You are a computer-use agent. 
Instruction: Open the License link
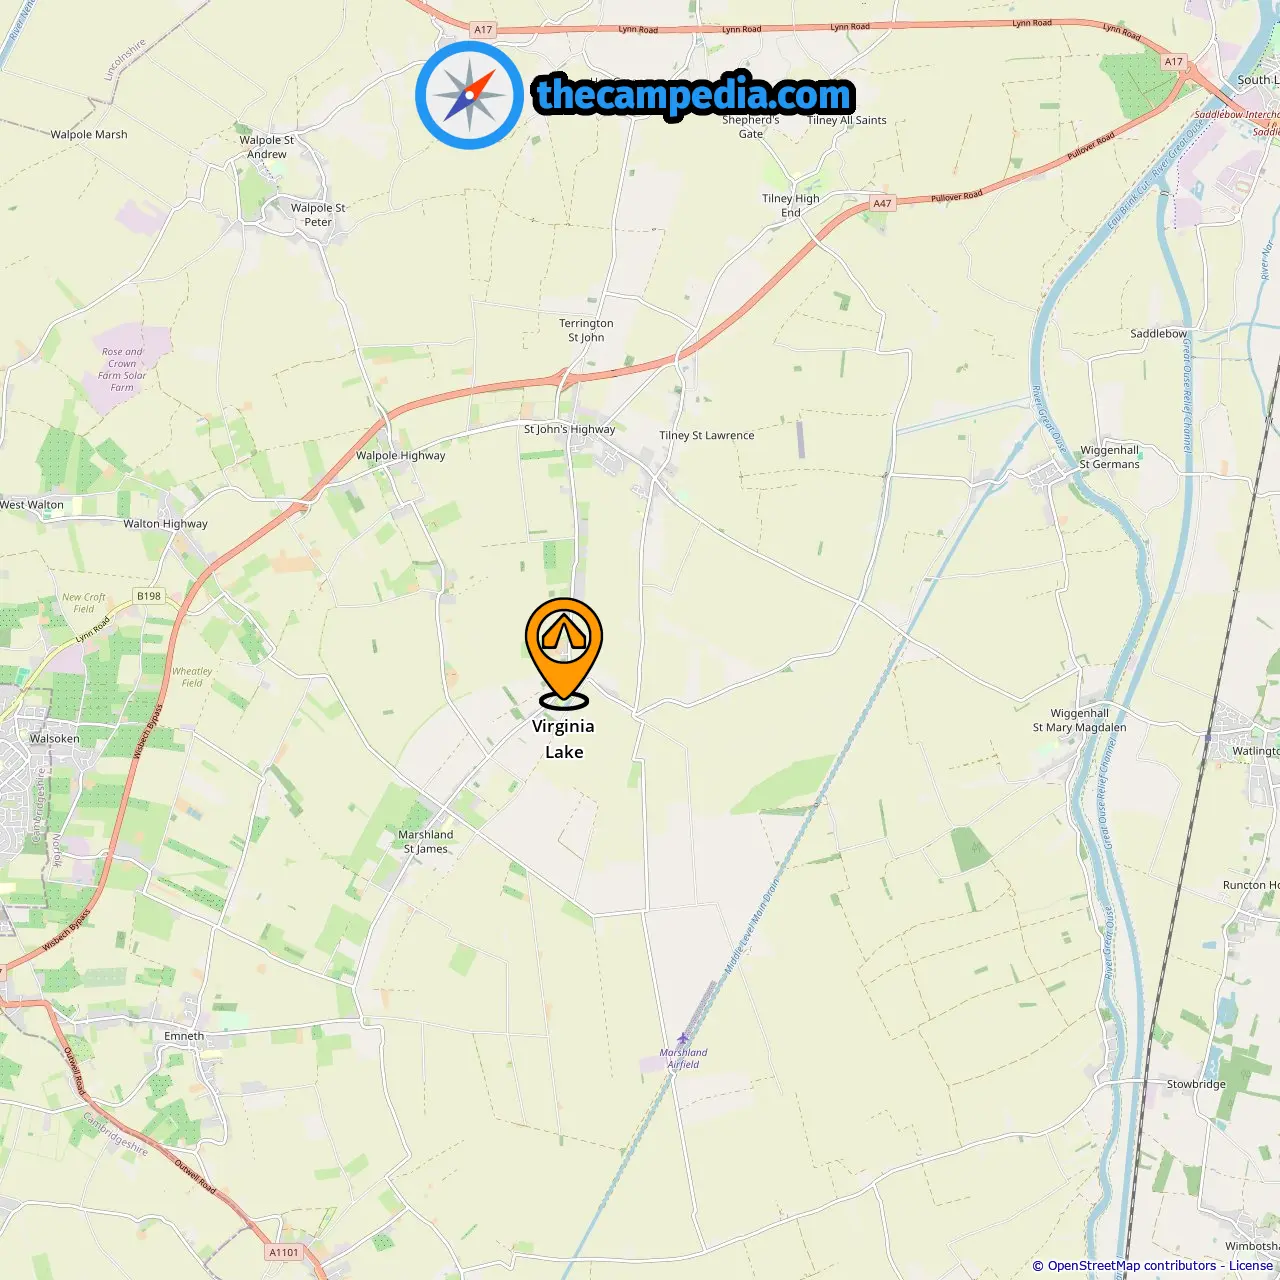(x=1251, y=1265)
